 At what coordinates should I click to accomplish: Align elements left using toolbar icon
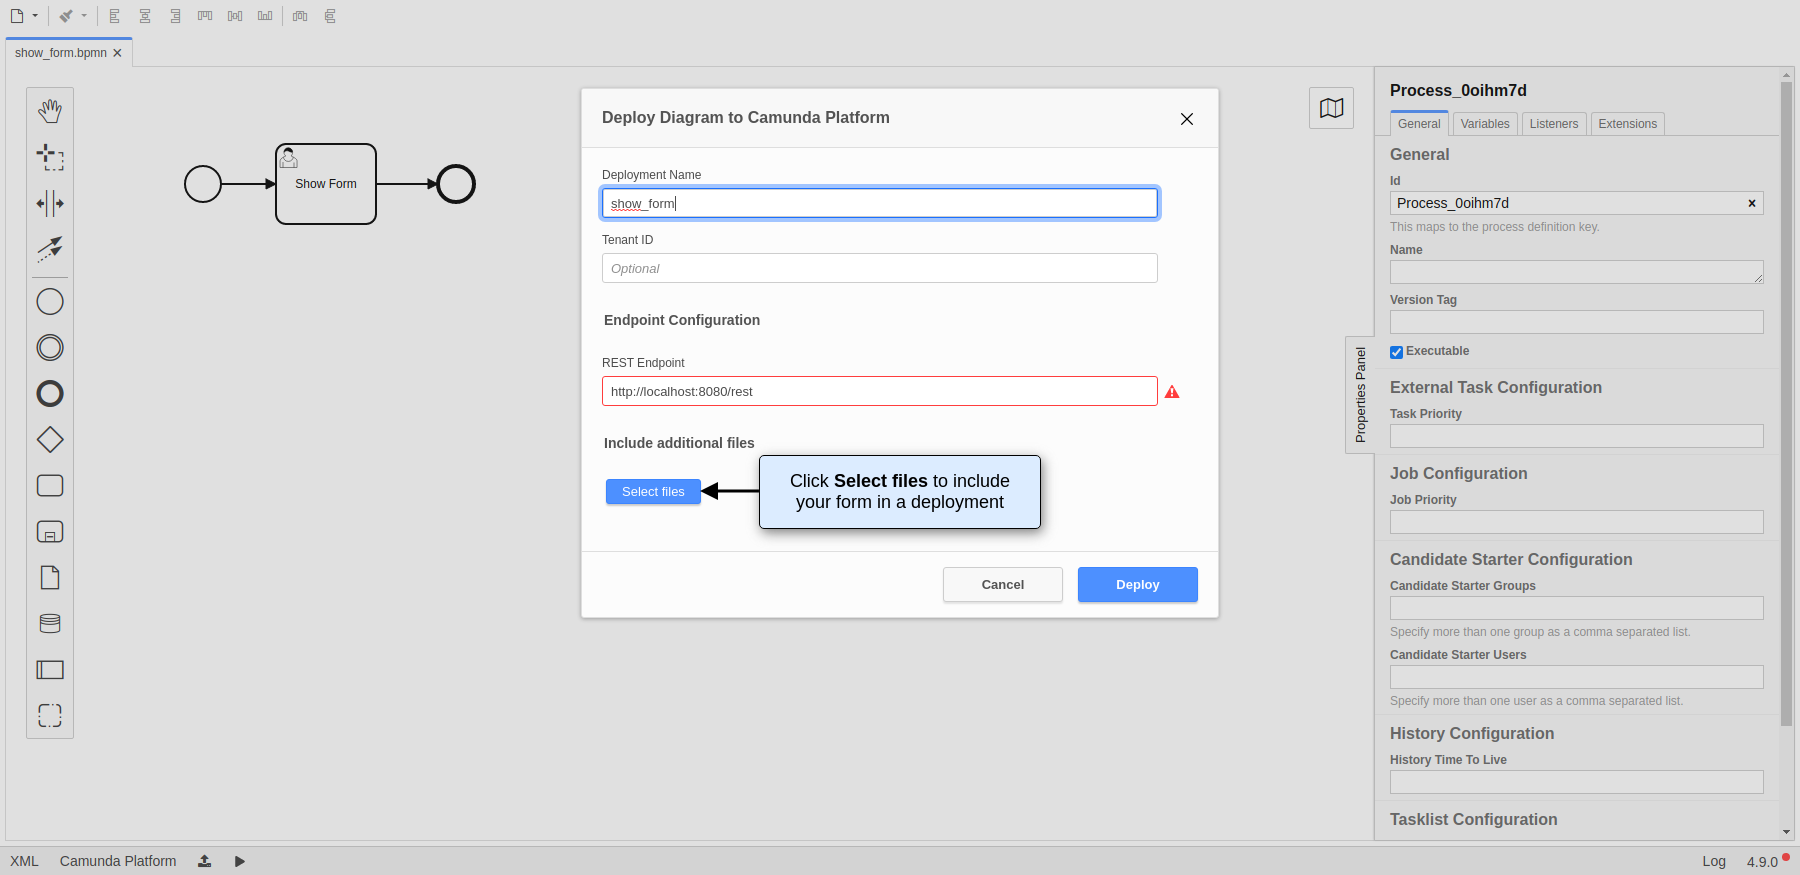tap(115, 16)
